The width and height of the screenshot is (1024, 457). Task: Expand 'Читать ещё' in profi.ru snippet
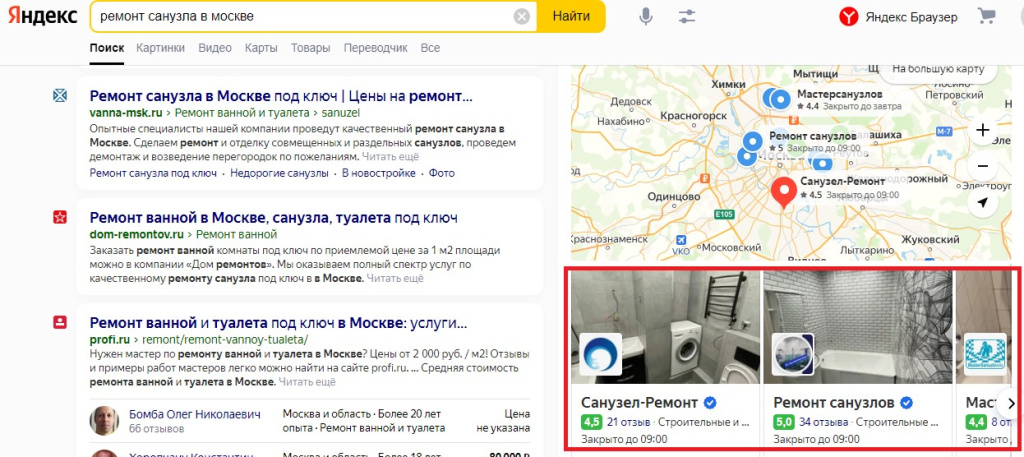tap(307, 382)
